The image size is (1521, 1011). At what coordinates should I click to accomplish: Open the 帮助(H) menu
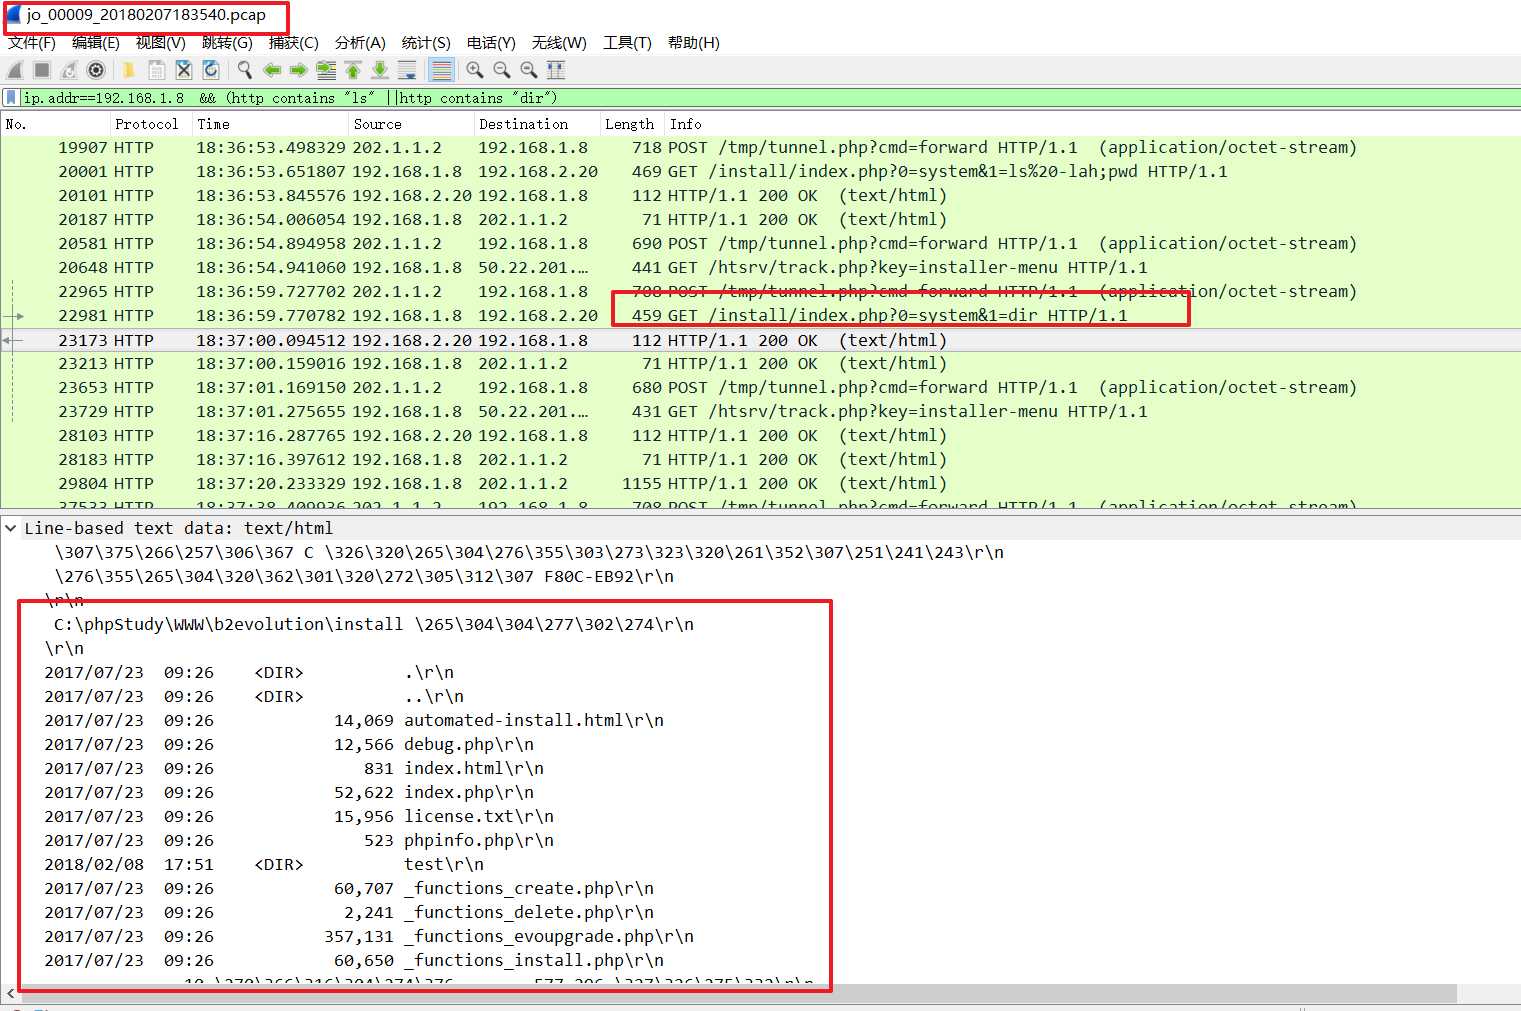(x=694, y=42)
